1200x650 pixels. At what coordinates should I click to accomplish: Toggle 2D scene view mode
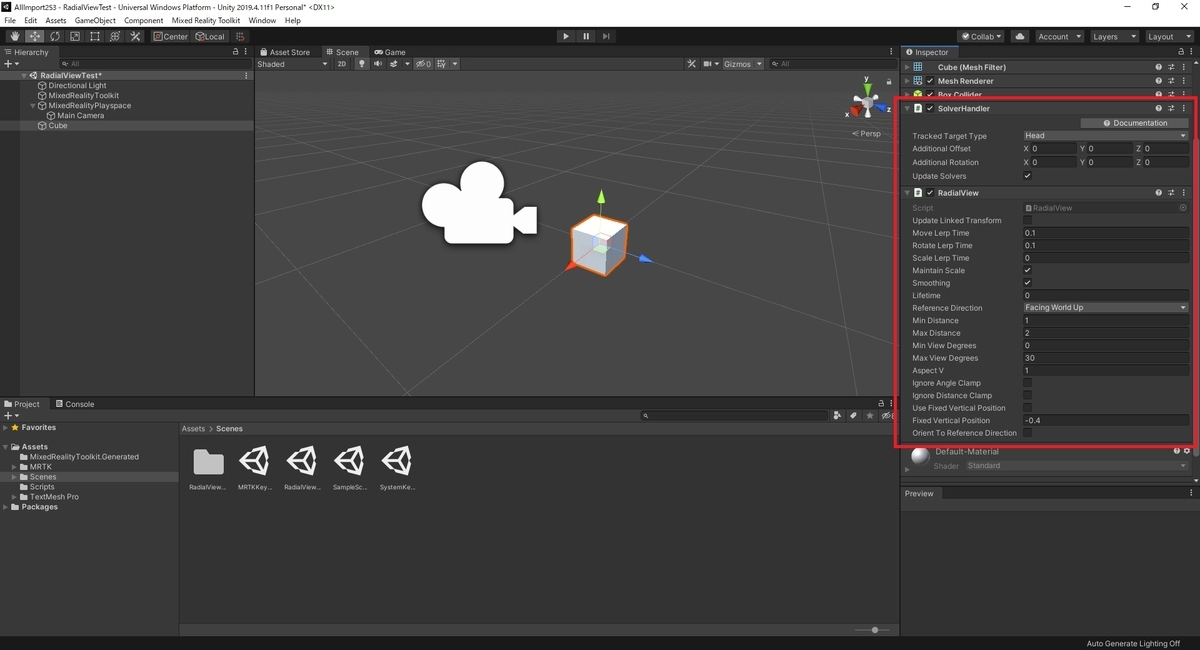342,64
